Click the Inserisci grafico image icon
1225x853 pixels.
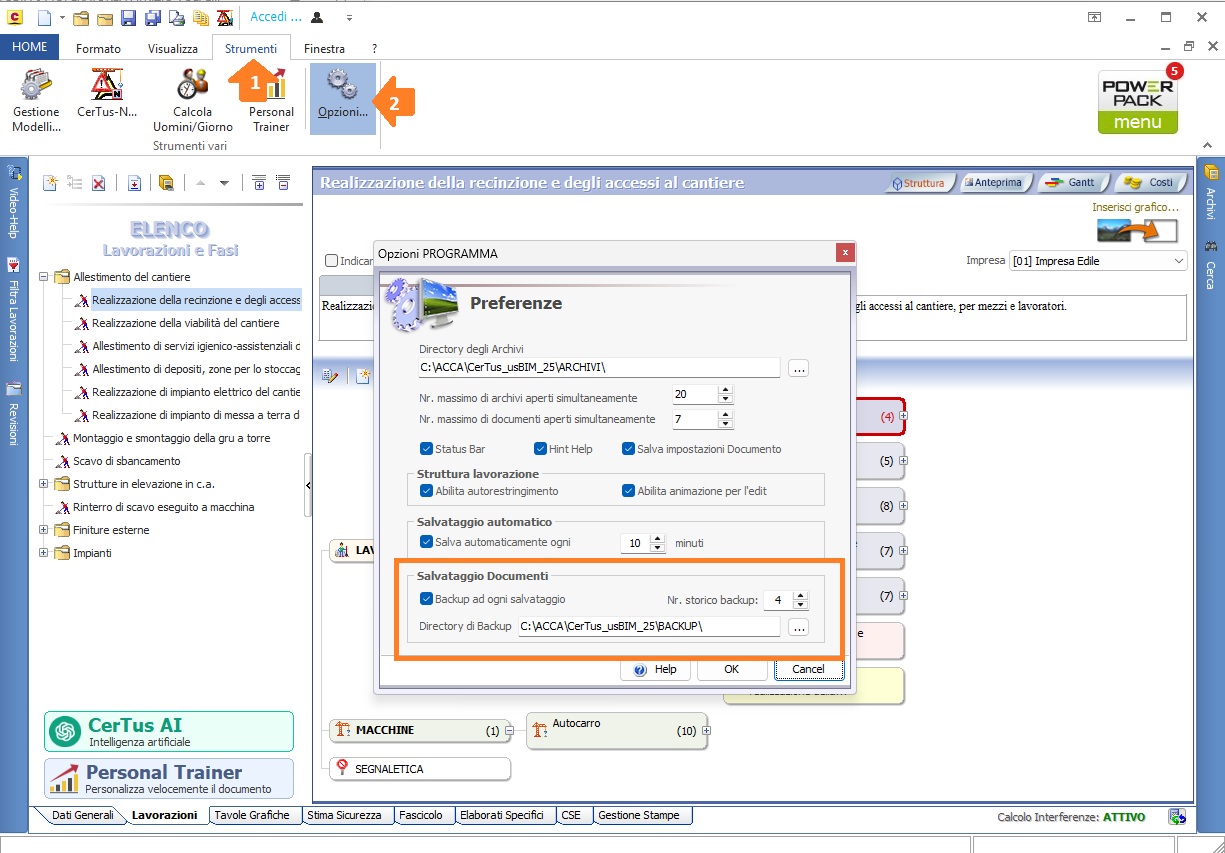1137,230
